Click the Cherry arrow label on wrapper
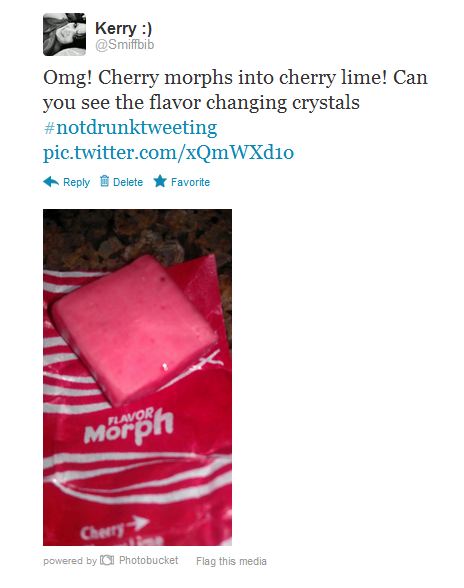Viewport: 464px width, 588px height. tap(115, 527)
